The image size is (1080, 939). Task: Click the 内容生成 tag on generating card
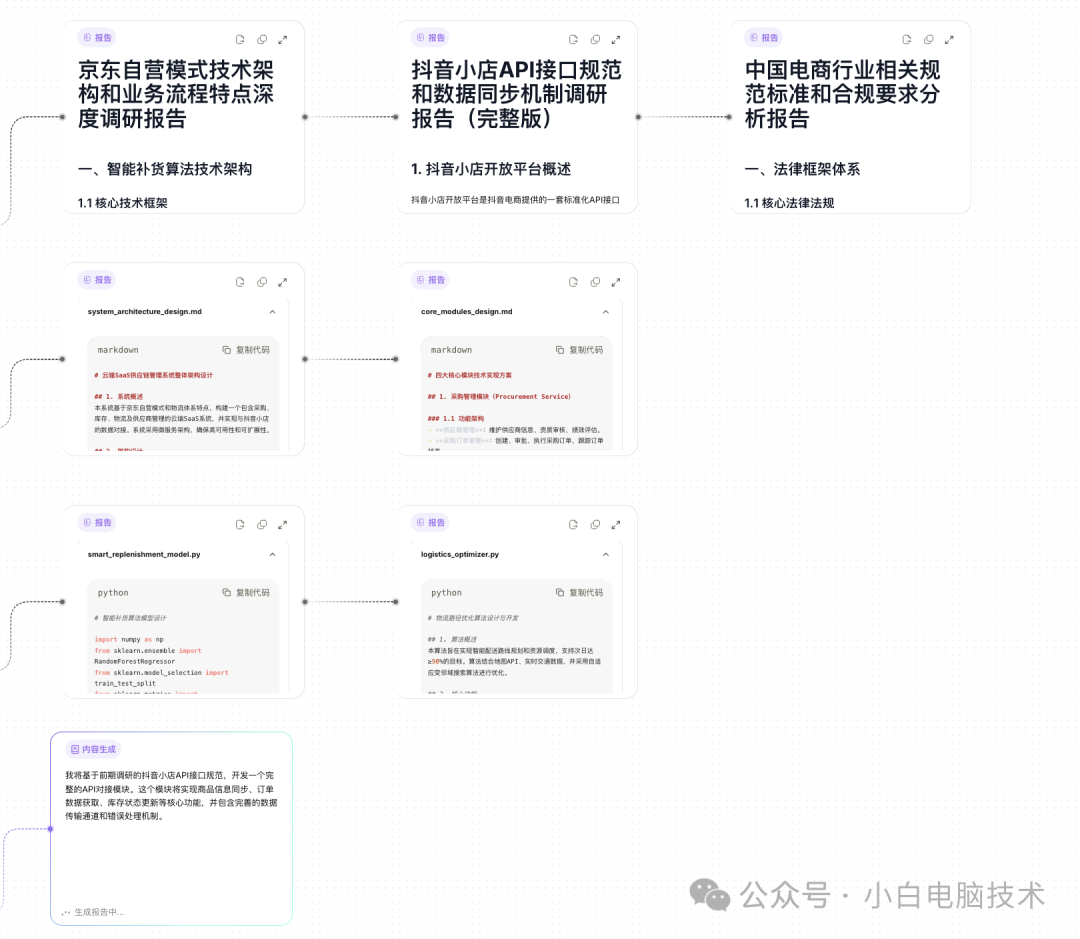click(94, 750)
